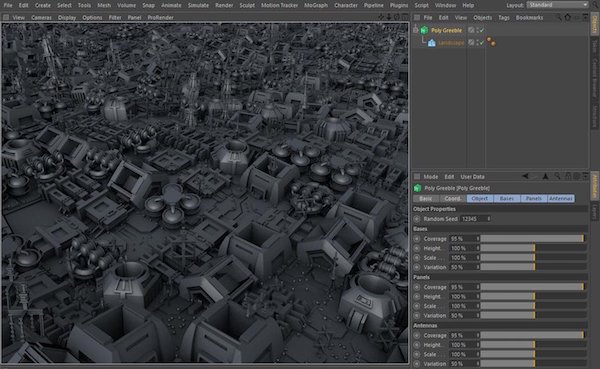600x369 pixels.
Task: Toggle the Attribute Manager lock icon
Action: [568, 176]
